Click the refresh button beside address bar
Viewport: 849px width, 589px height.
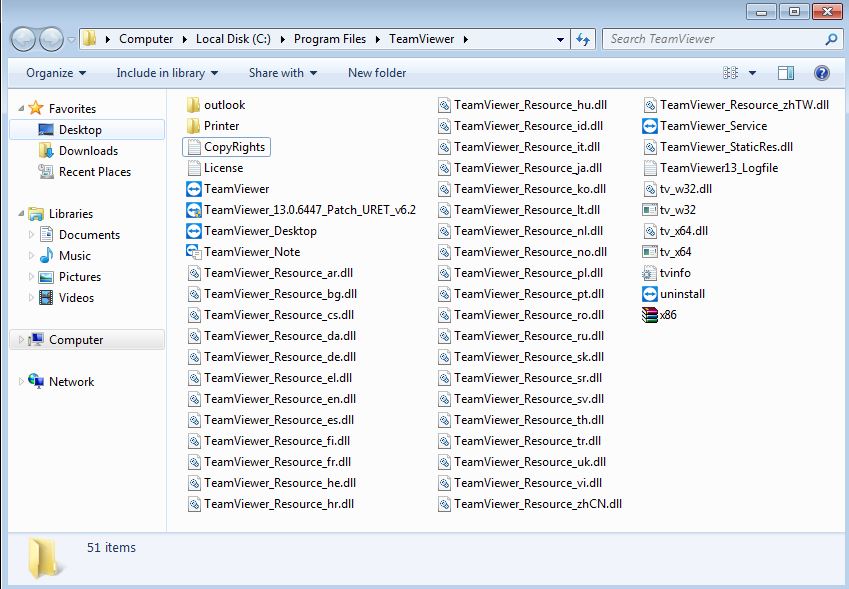[583, 39]
